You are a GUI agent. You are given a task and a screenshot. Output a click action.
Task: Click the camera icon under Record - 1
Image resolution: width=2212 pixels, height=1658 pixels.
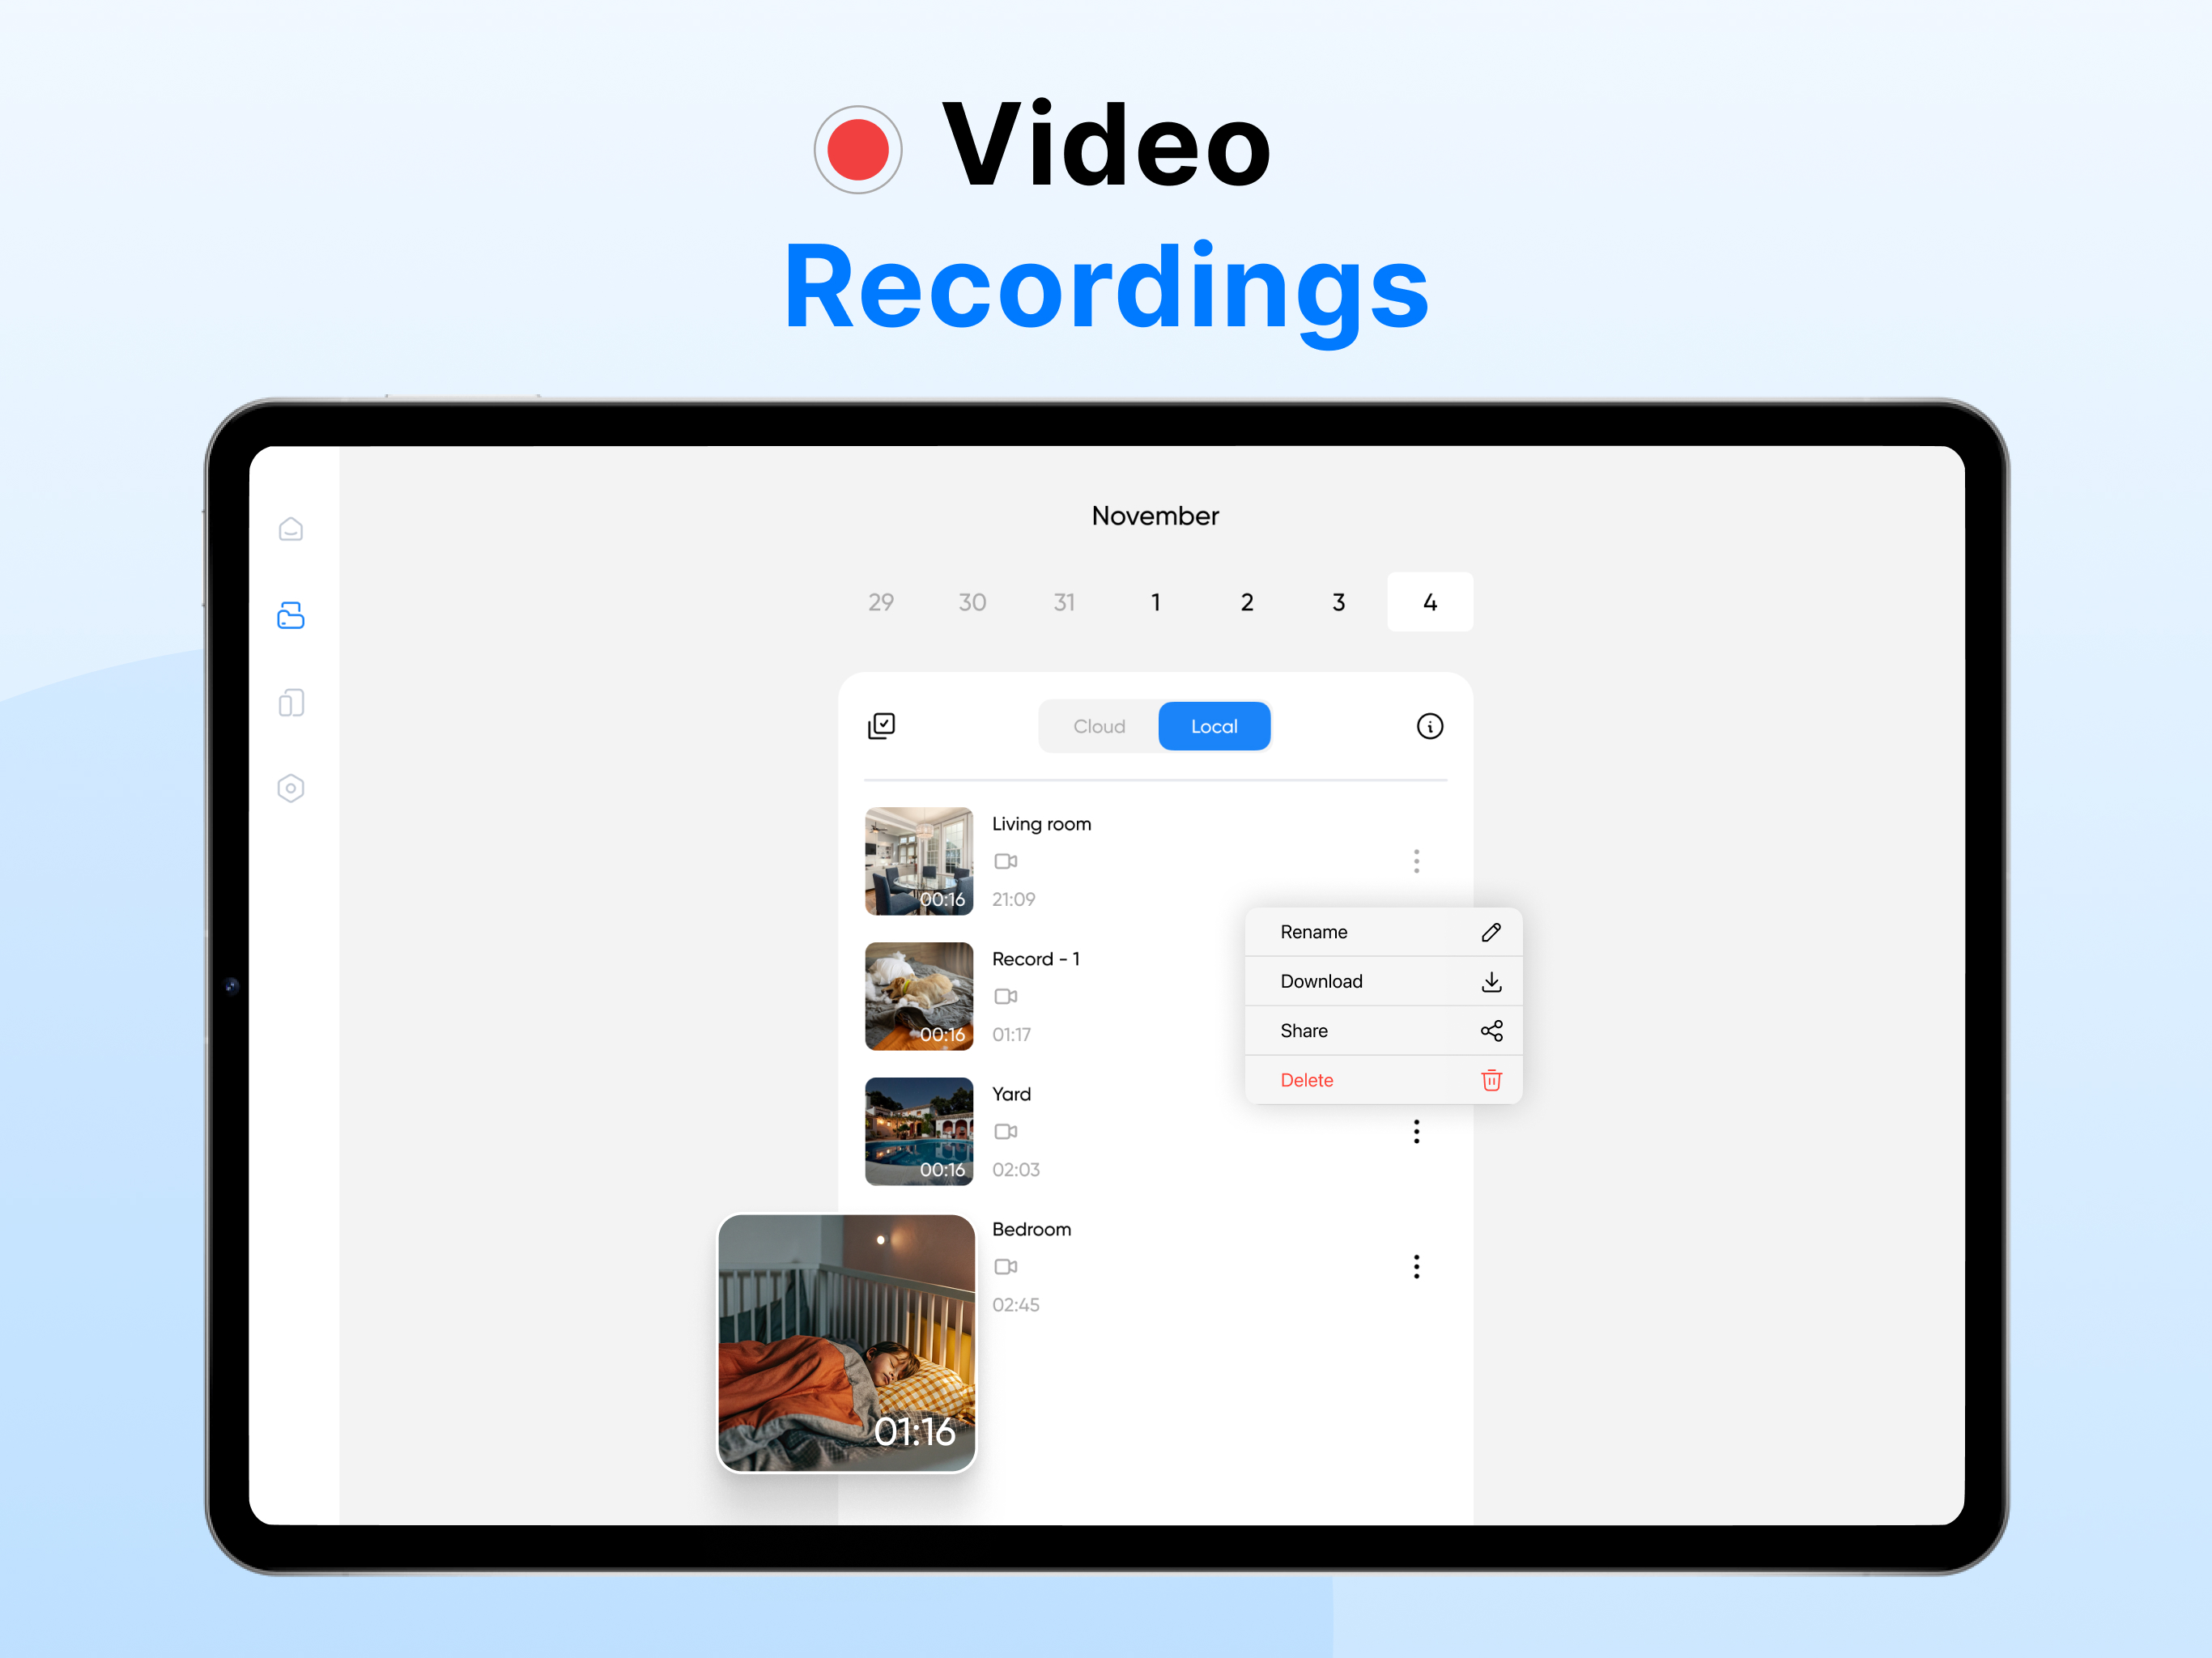[1006, 996]
